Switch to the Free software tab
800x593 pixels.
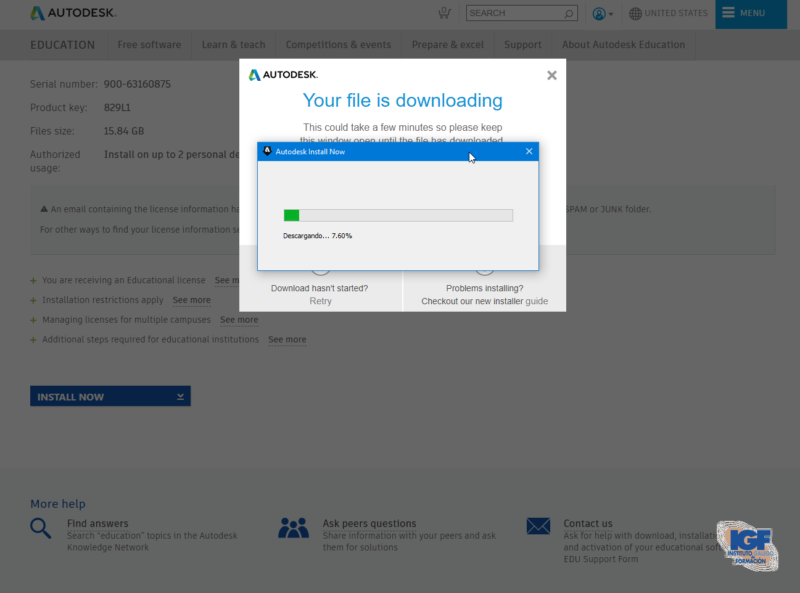(148, 44)
